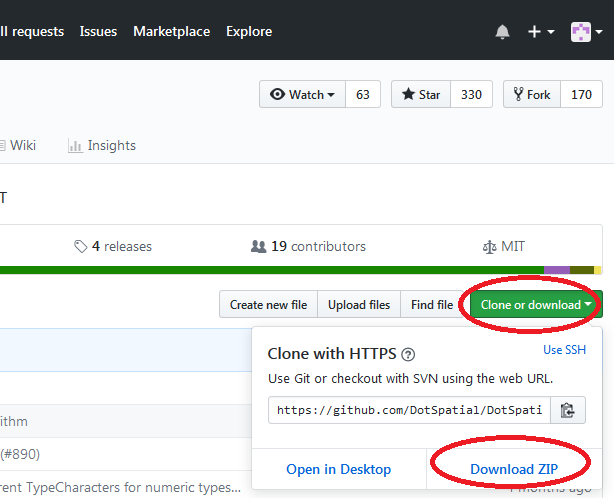Switch to Use SSH
This screenshot has width=614, height=498.
564,350
